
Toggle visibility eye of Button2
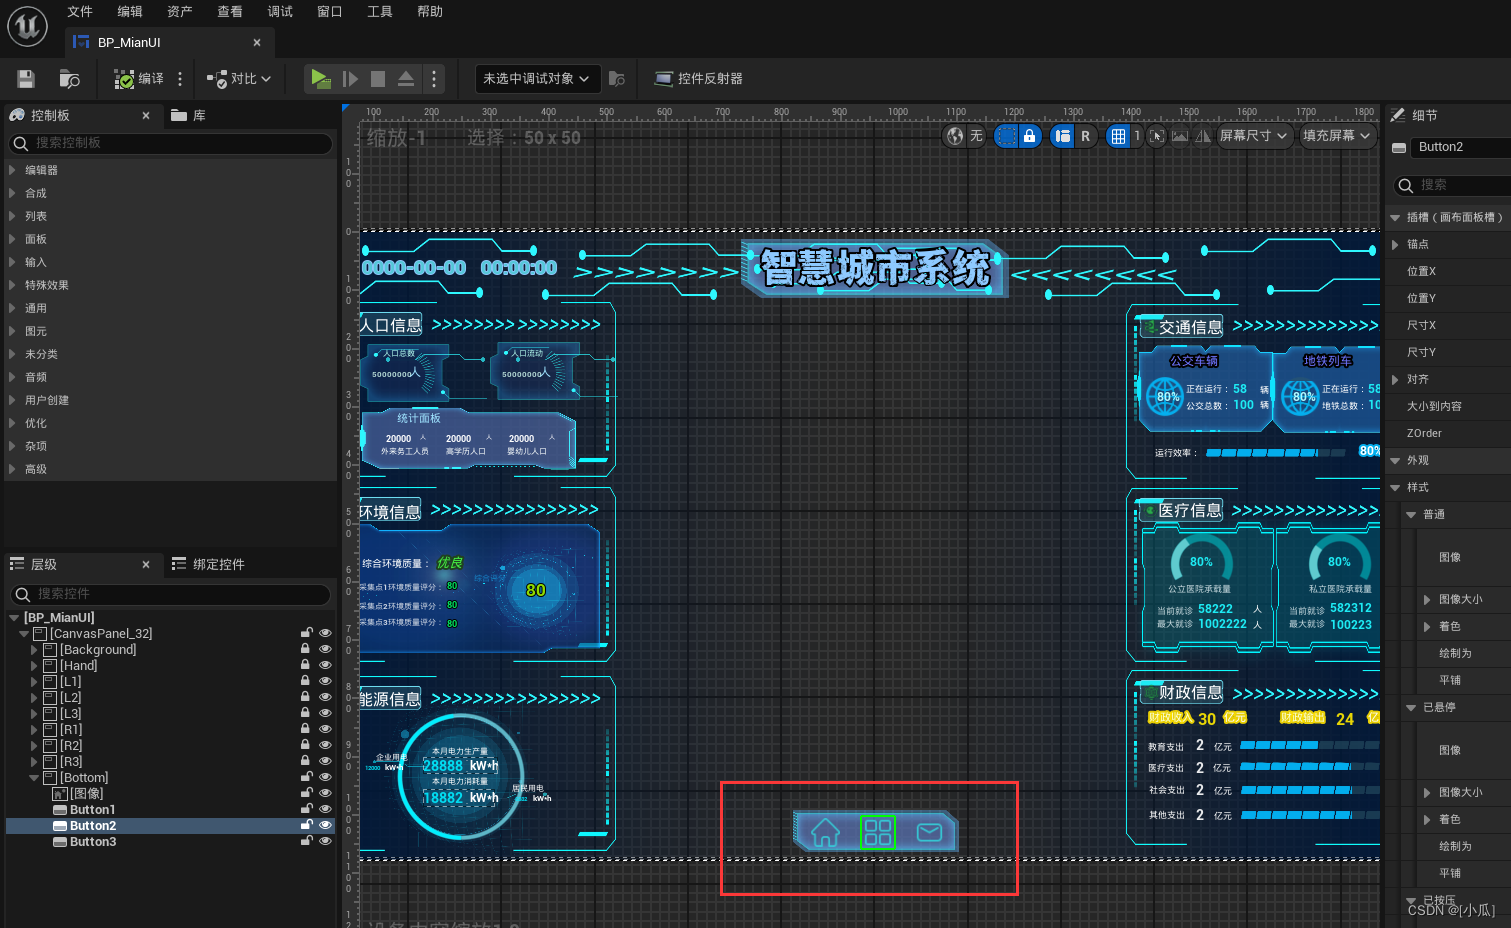click(x=325, y=826)
